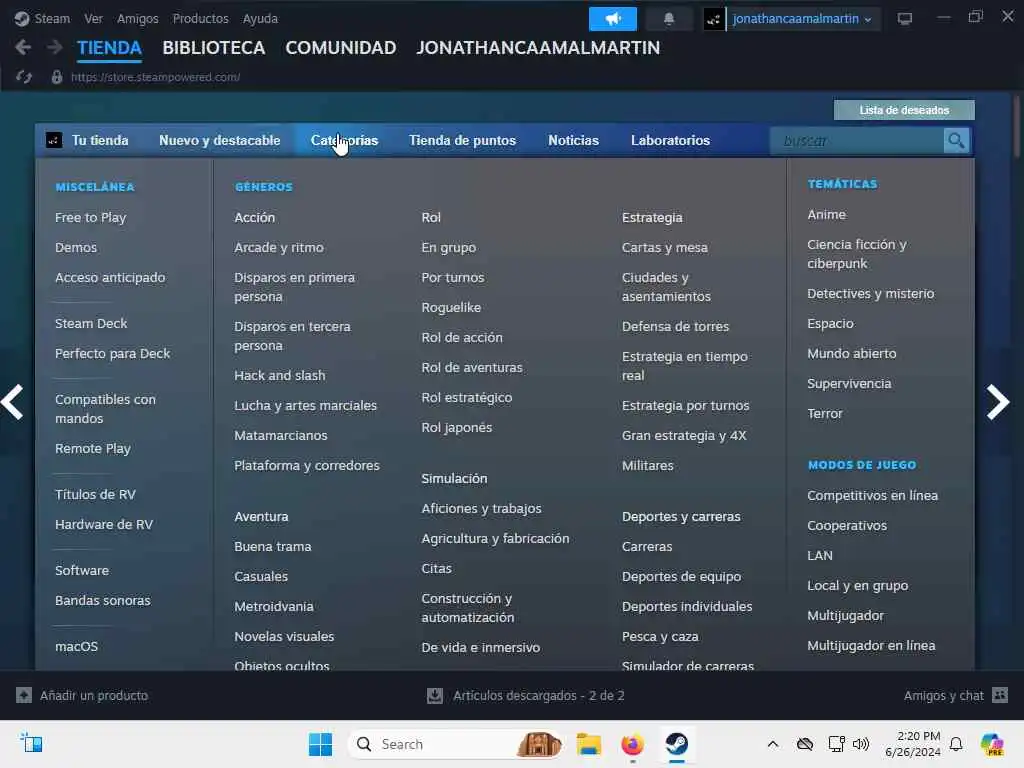Go back with the left arrow
1024x768 pixels.
pos(23,47)
